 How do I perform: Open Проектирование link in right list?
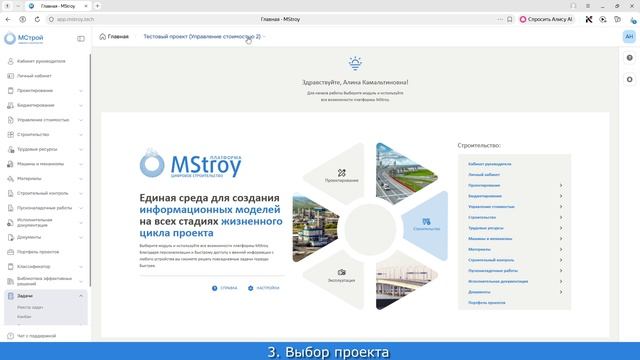(484, 185)
